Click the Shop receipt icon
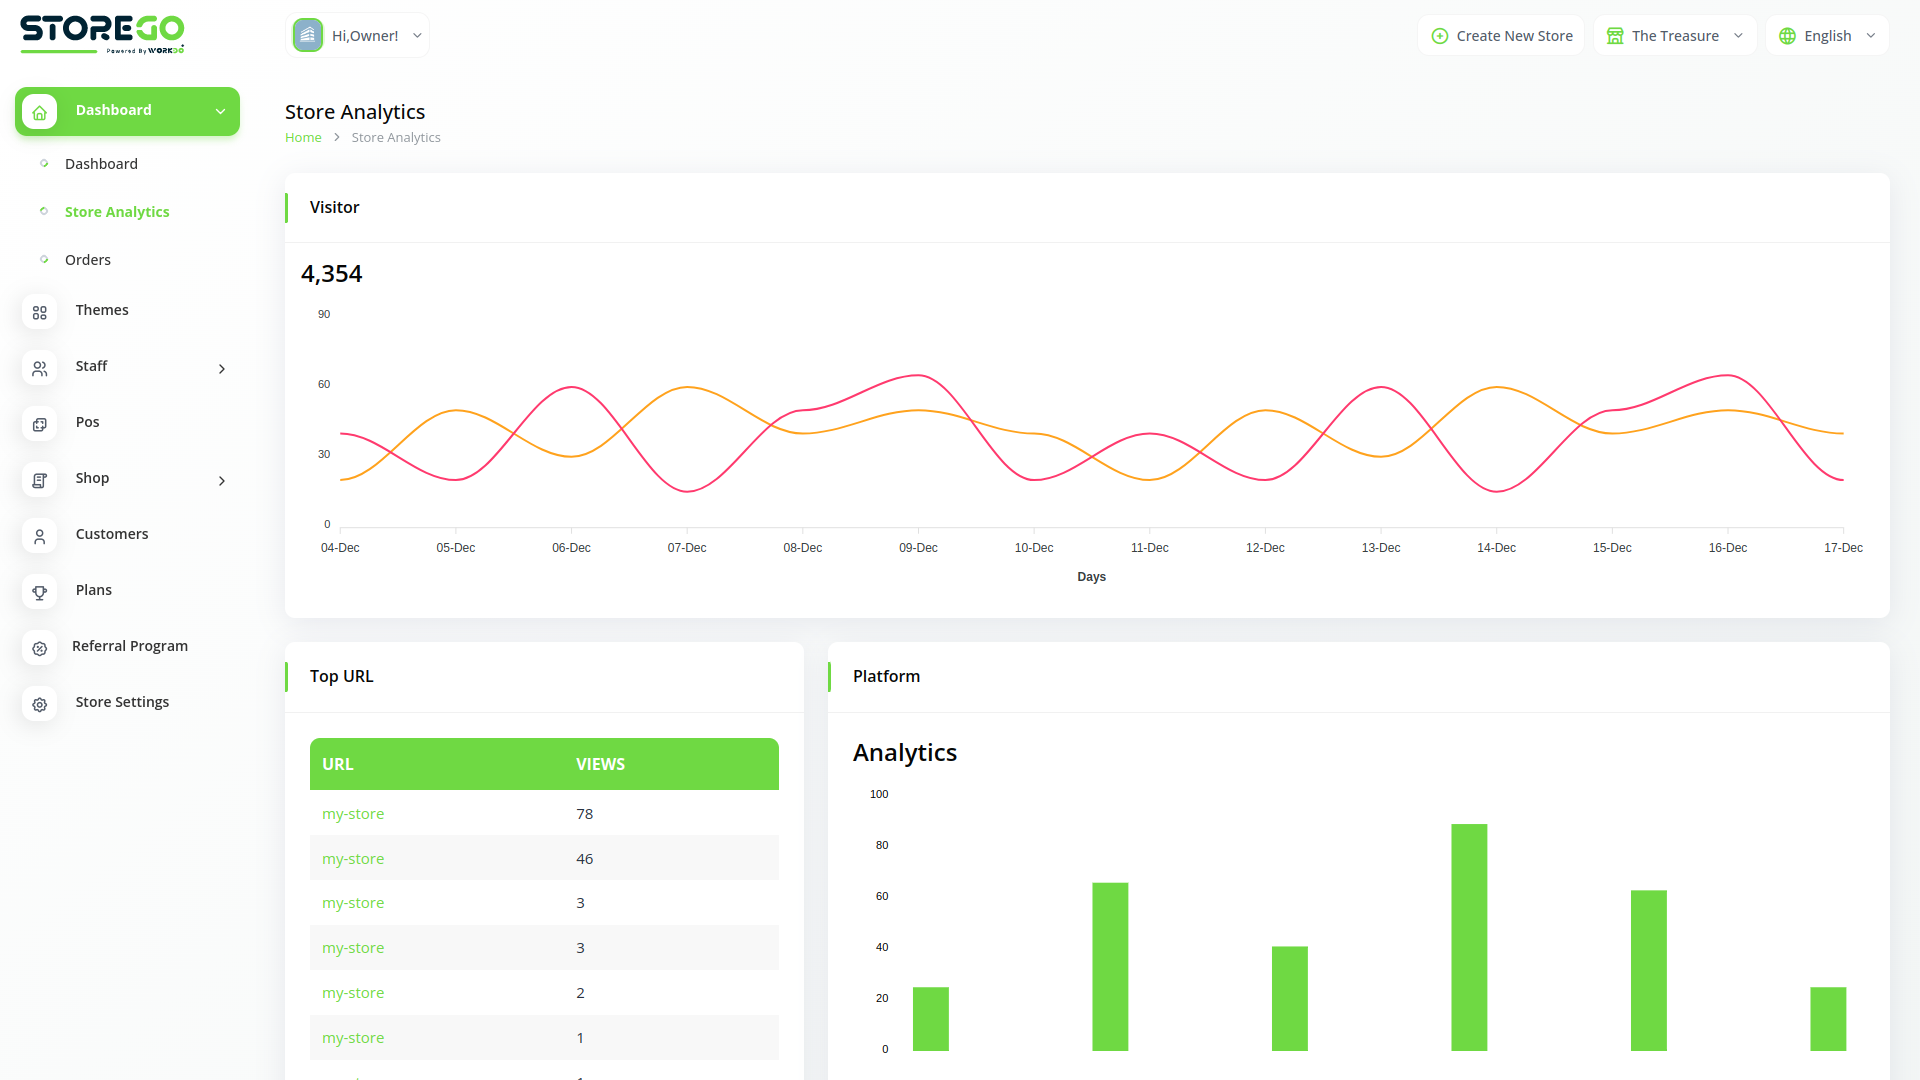Screen dimensions: 1920x1080 (x=39, y=480)
